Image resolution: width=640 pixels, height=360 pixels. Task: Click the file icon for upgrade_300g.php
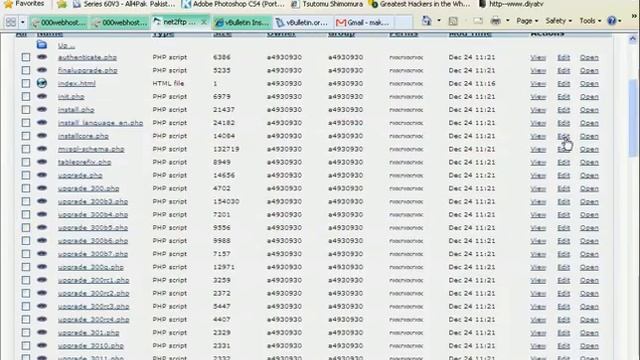pos(42,267)
